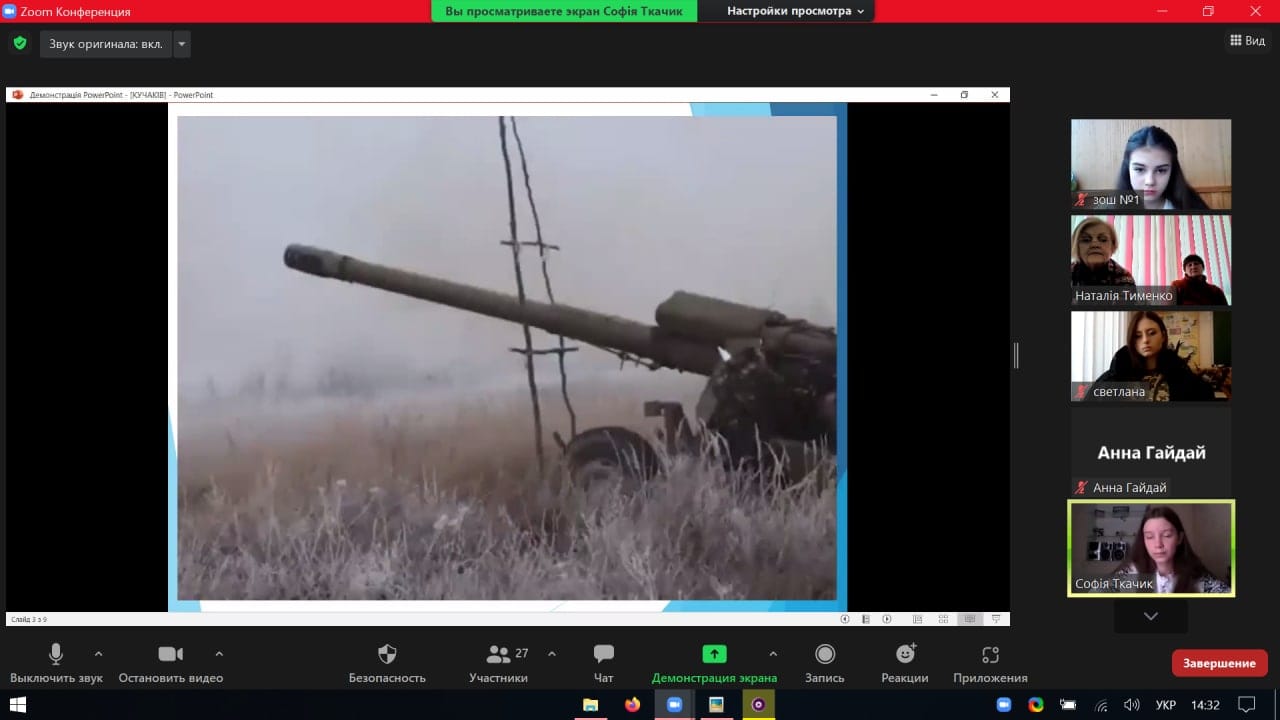This screenshot has width=1280, height=720.
Task: Click the green encryption shield icon
Action: click(x=20, y=43)
